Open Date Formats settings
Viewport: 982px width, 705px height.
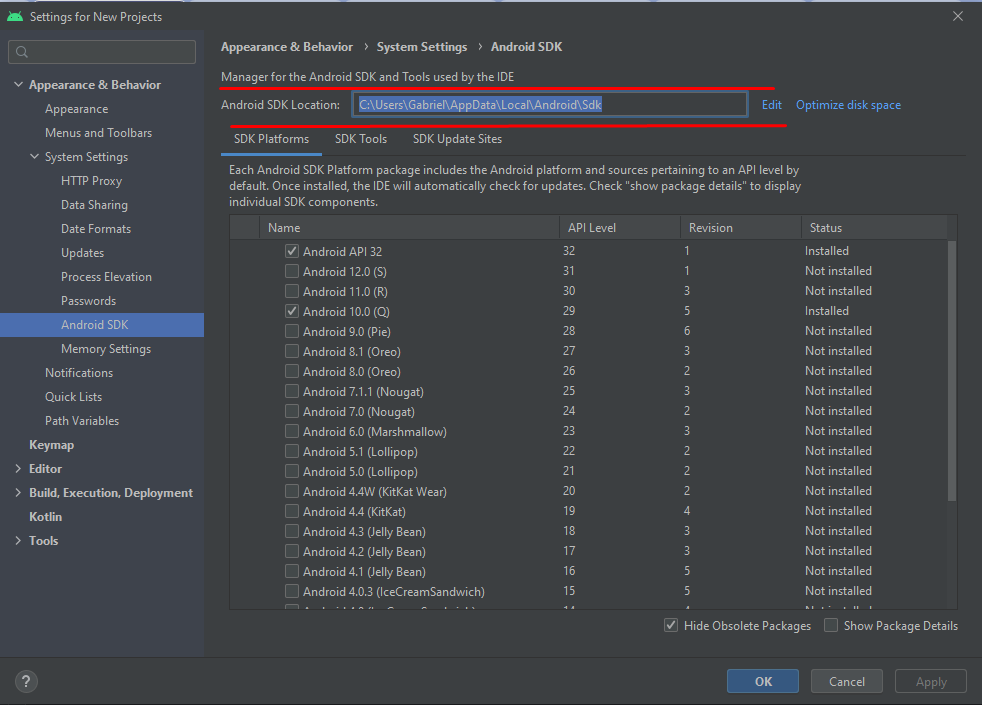click(x=96, y=229)
